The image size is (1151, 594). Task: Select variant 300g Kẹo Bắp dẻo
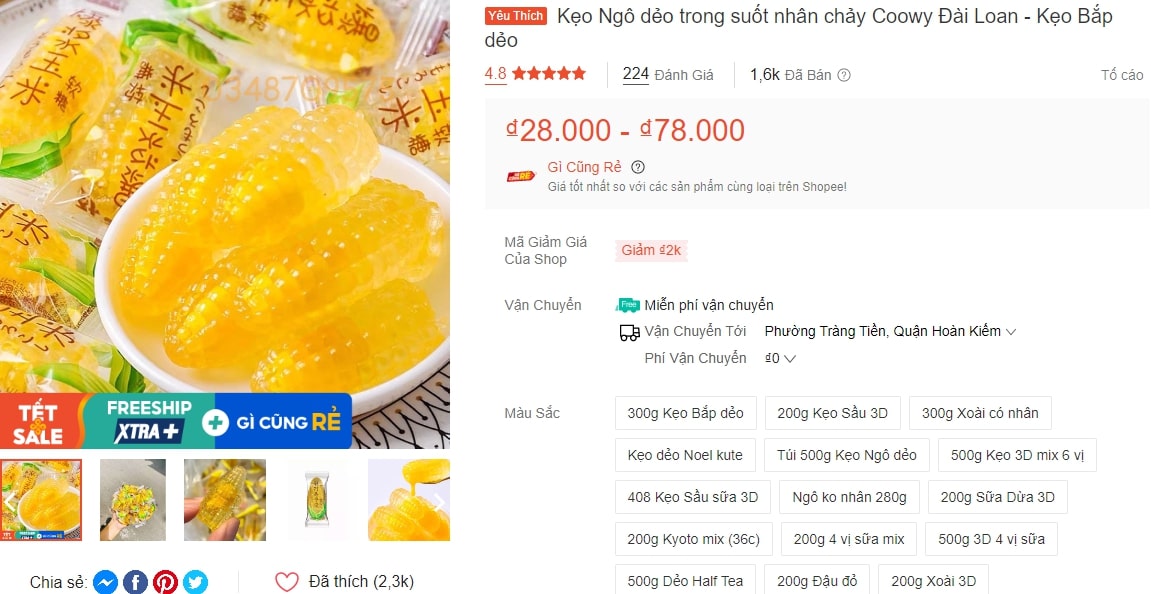click(x=686, y=413)
